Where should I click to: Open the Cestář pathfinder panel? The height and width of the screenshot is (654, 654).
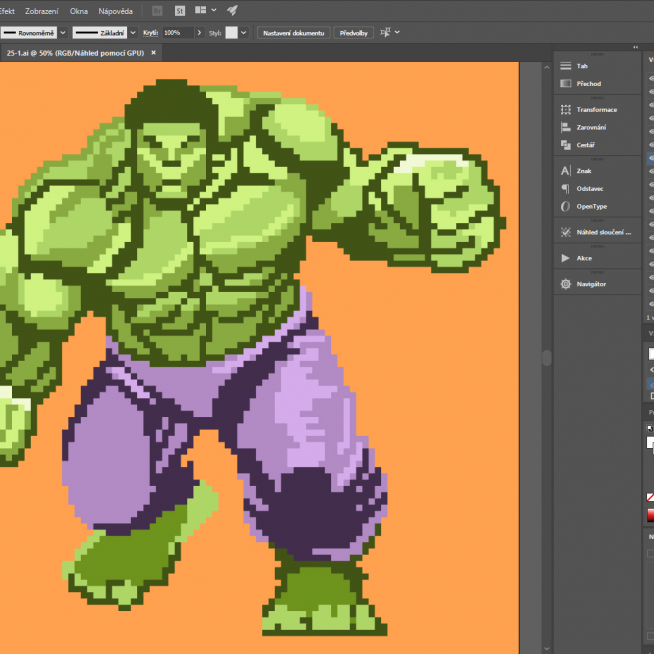tap(566, 146)
